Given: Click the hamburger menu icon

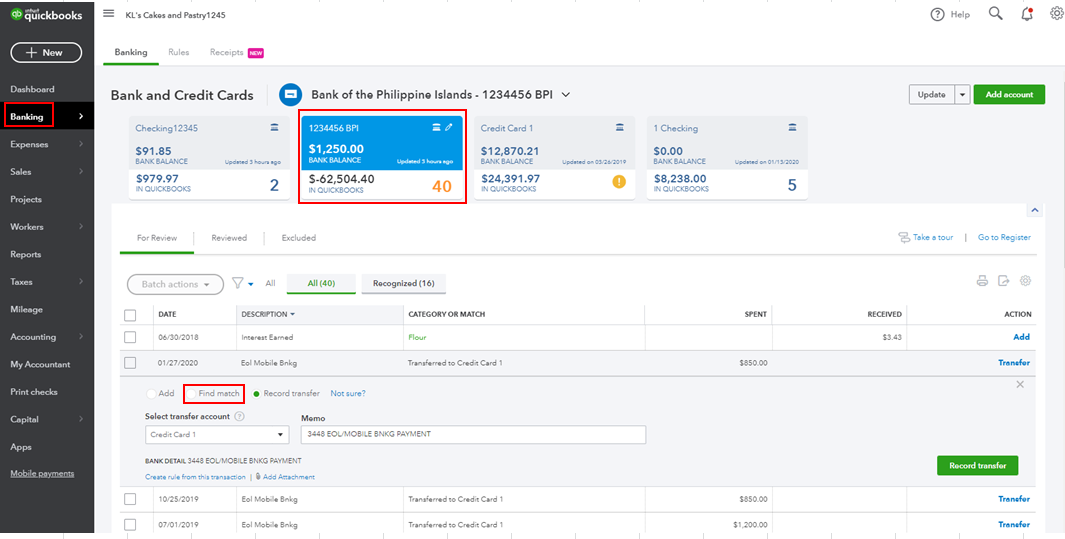Looking at the screenshot, I should pos(109,14).
